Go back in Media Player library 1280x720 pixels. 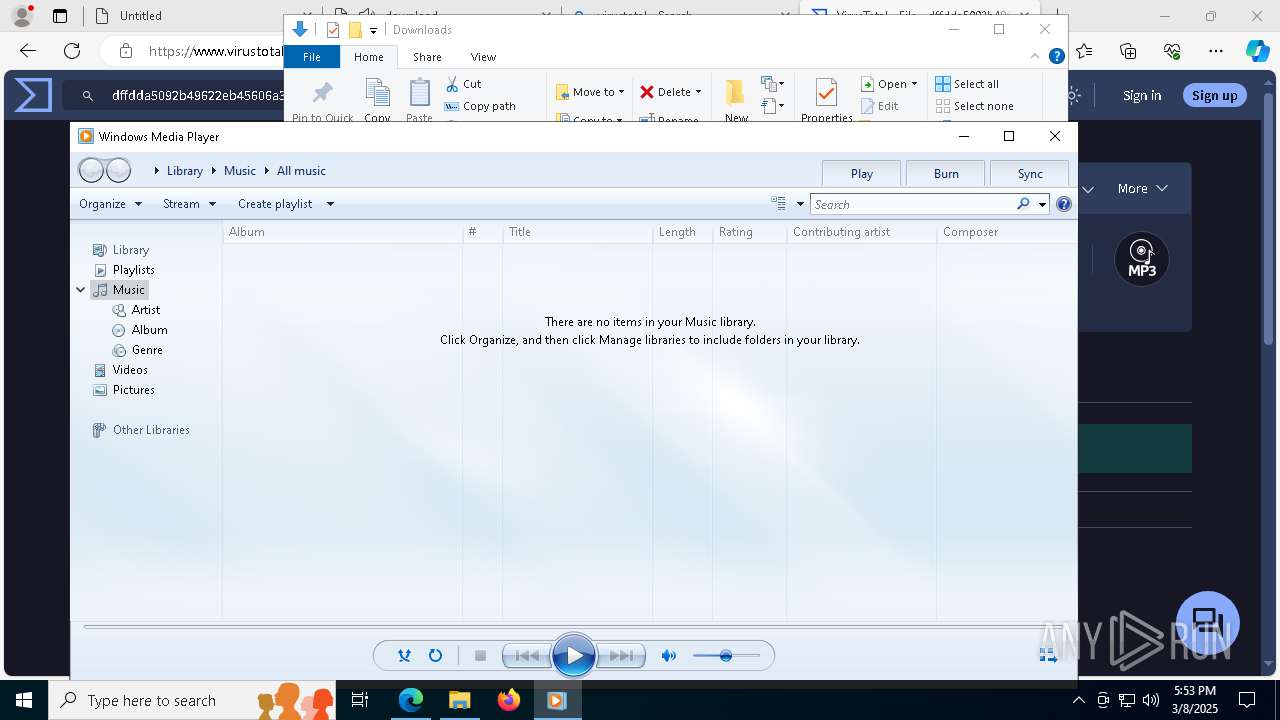(x=91, y=171)
